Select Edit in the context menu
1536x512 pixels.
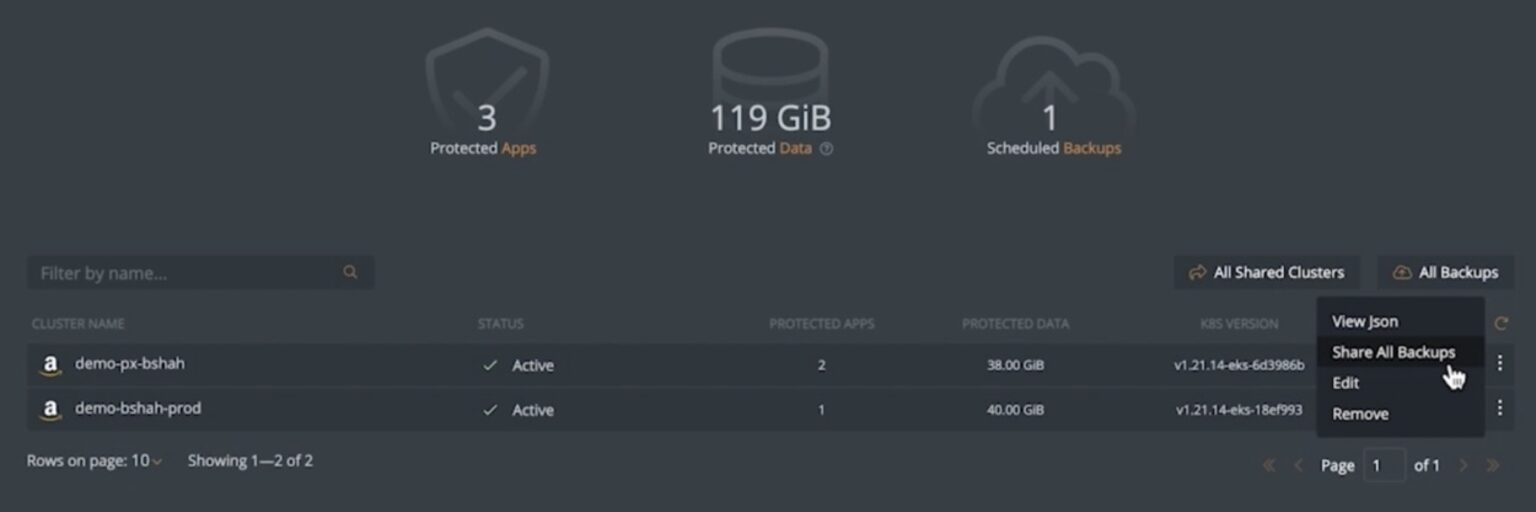tap(1346, 383)
